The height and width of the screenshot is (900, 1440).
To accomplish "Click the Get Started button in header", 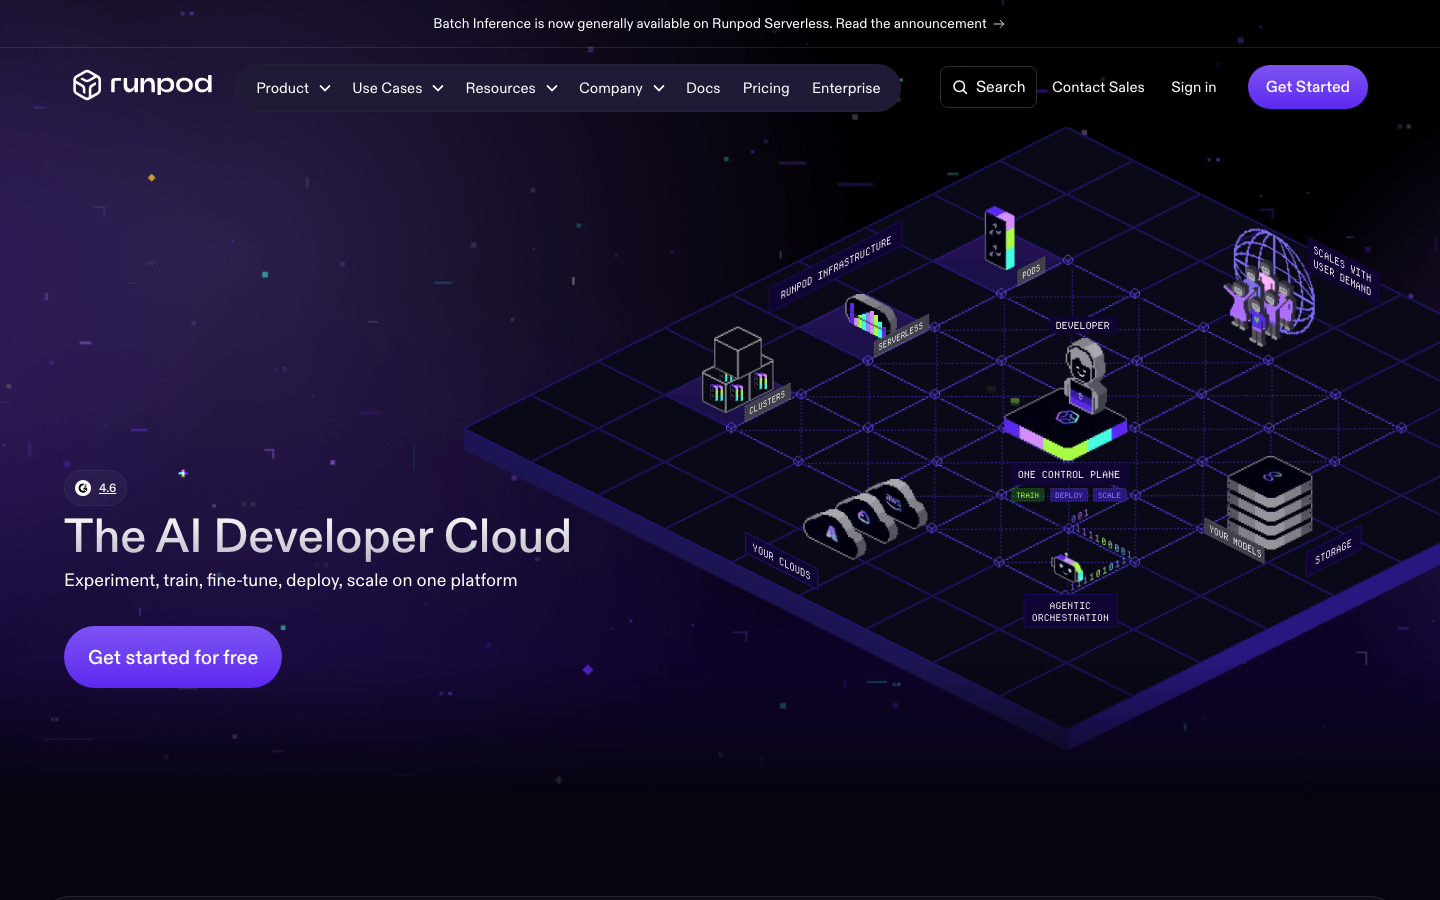I will pyautogui.click(x=1308, y=87).
